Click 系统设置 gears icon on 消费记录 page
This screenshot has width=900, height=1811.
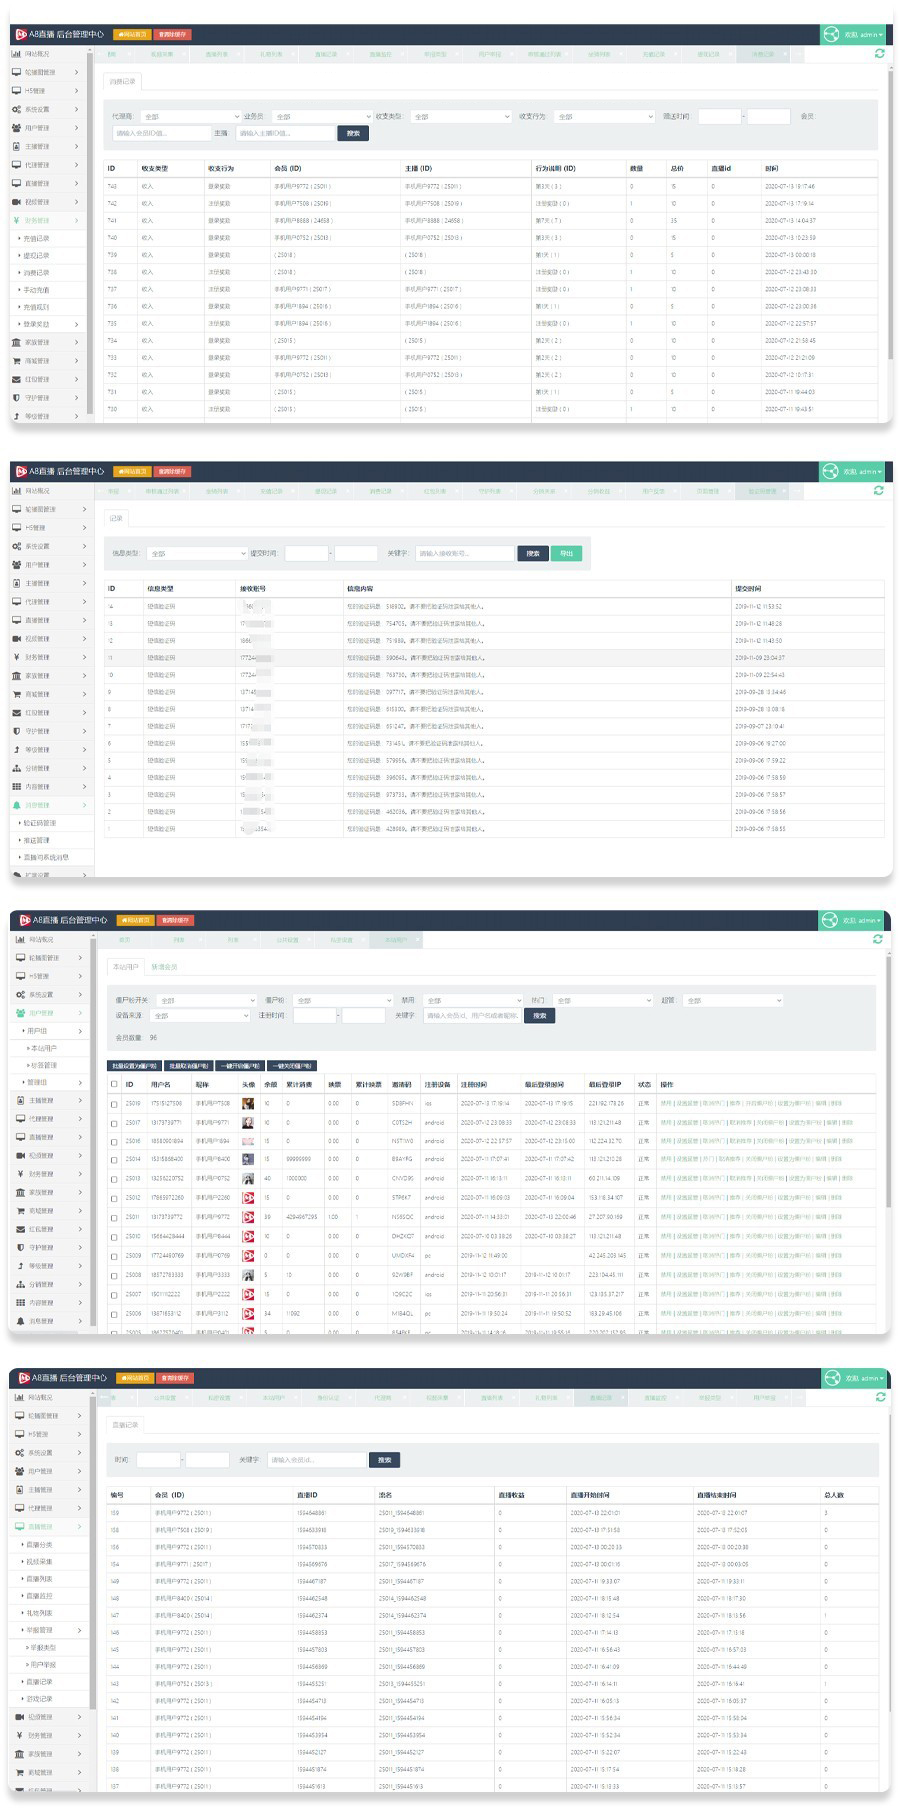[x=16, y=109]
